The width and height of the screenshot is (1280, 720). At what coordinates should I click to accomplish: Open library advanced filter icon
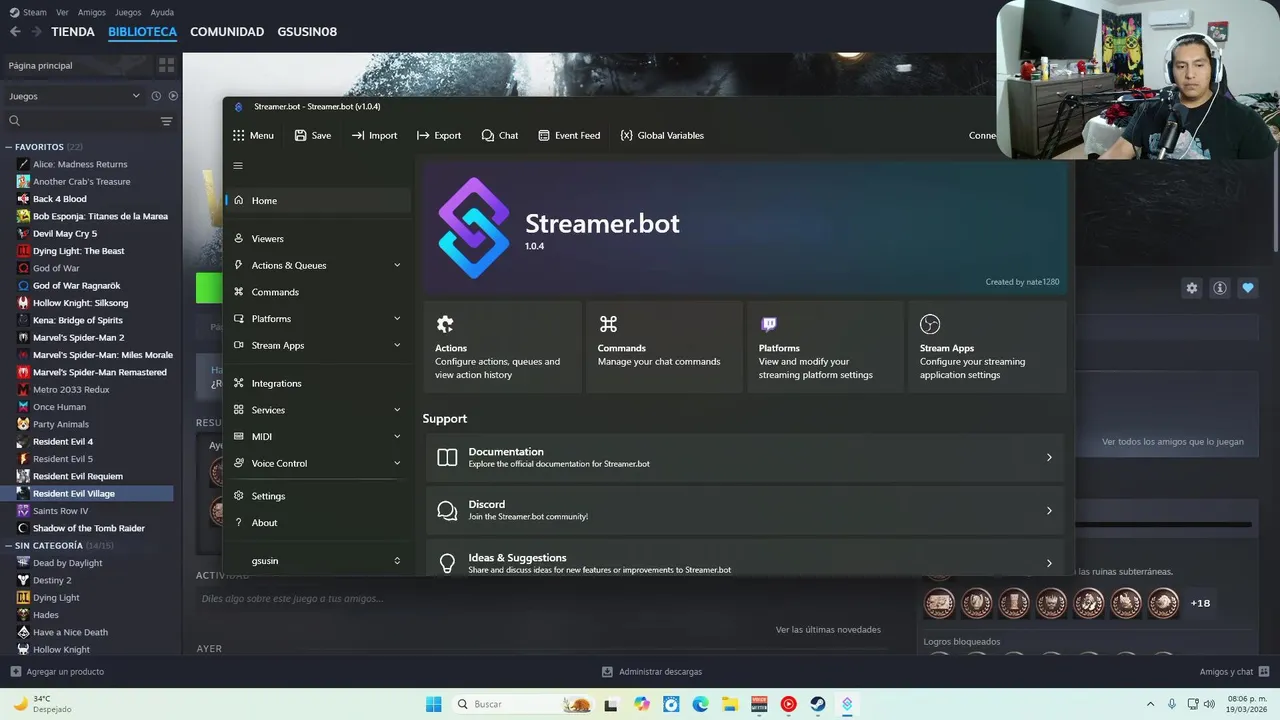166,121
